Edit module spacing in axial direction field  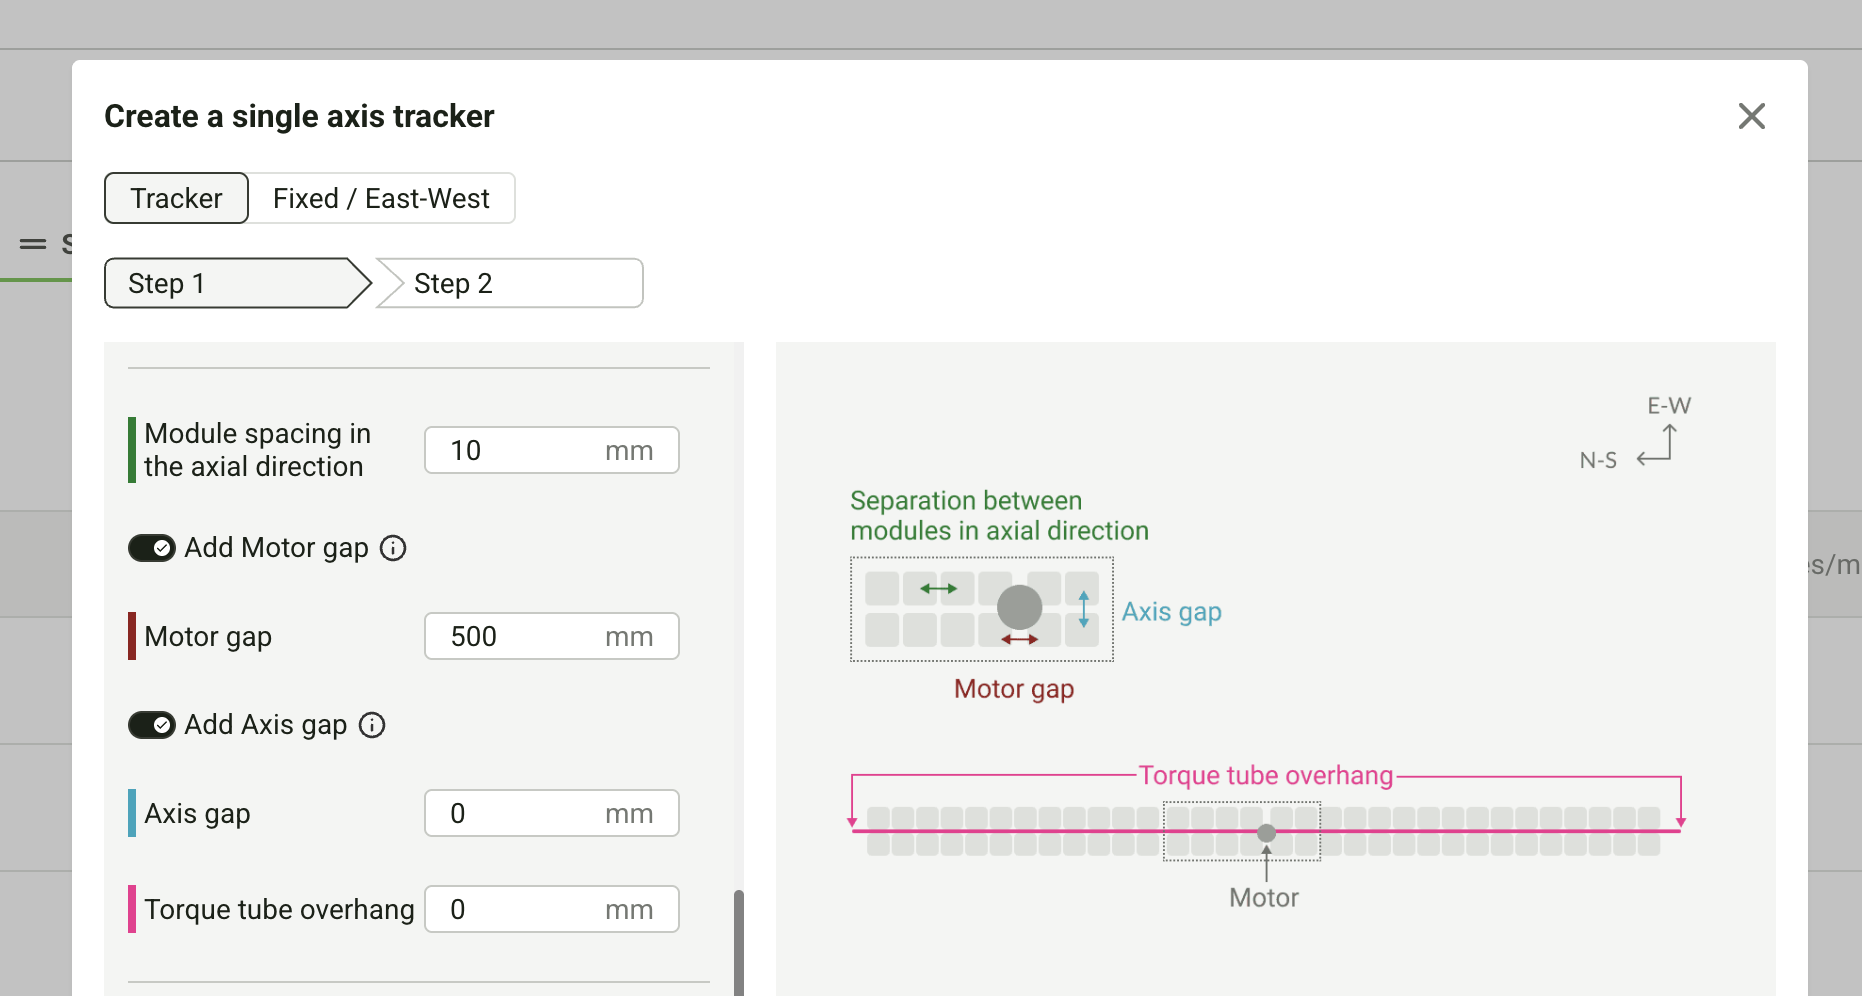(551, 450)
